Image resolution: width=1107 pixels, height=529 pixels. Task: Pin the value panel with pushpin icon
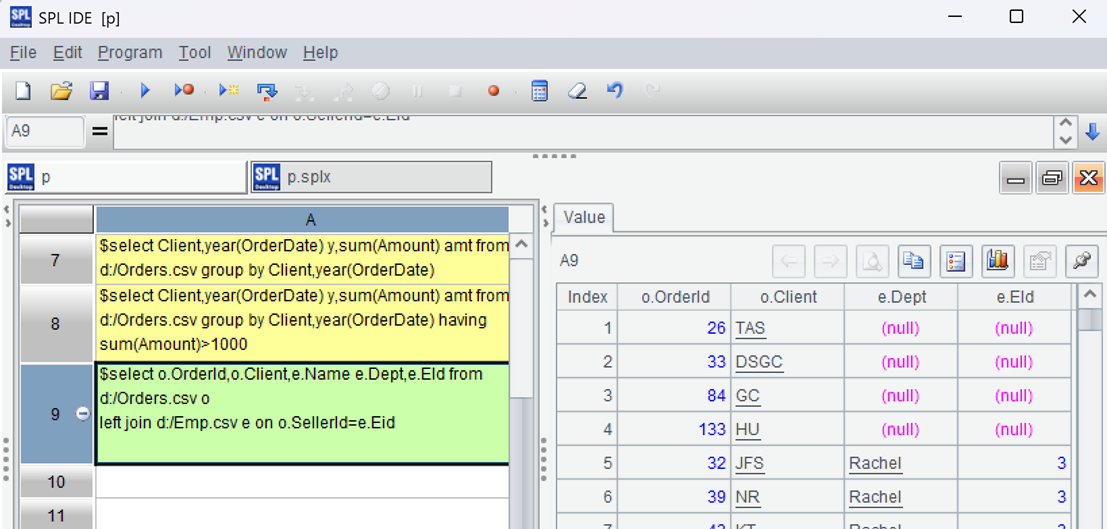coord(1080,261)
